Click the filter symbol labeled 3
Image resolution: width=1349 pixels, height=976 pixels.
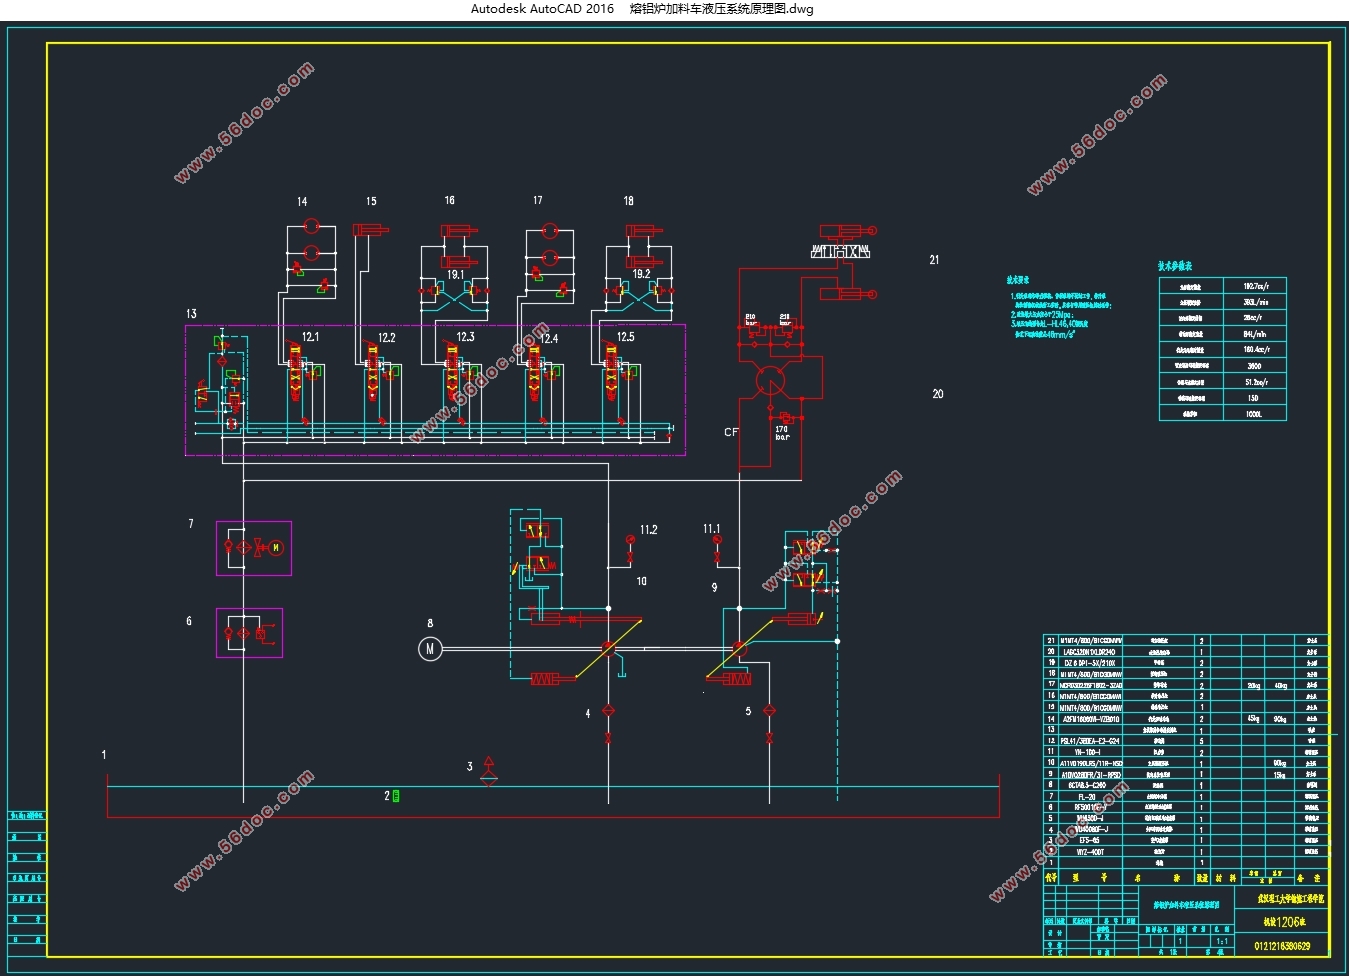point(488,771)
